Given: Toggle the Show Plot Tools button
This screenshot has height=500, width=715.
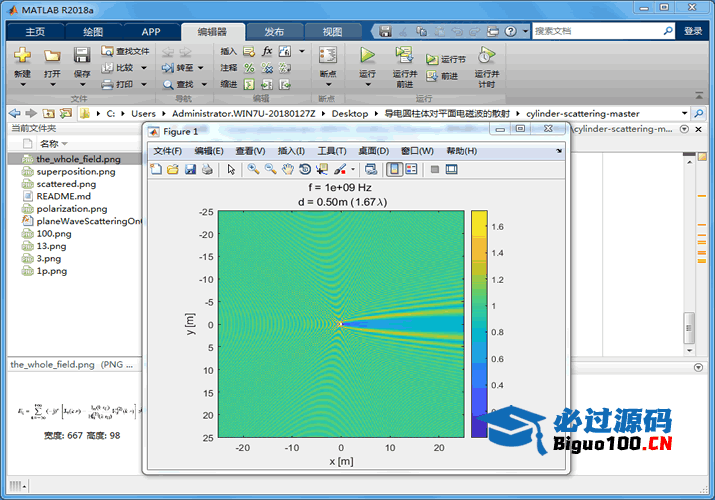Looking at the screenshot, I should coord(451,170).
